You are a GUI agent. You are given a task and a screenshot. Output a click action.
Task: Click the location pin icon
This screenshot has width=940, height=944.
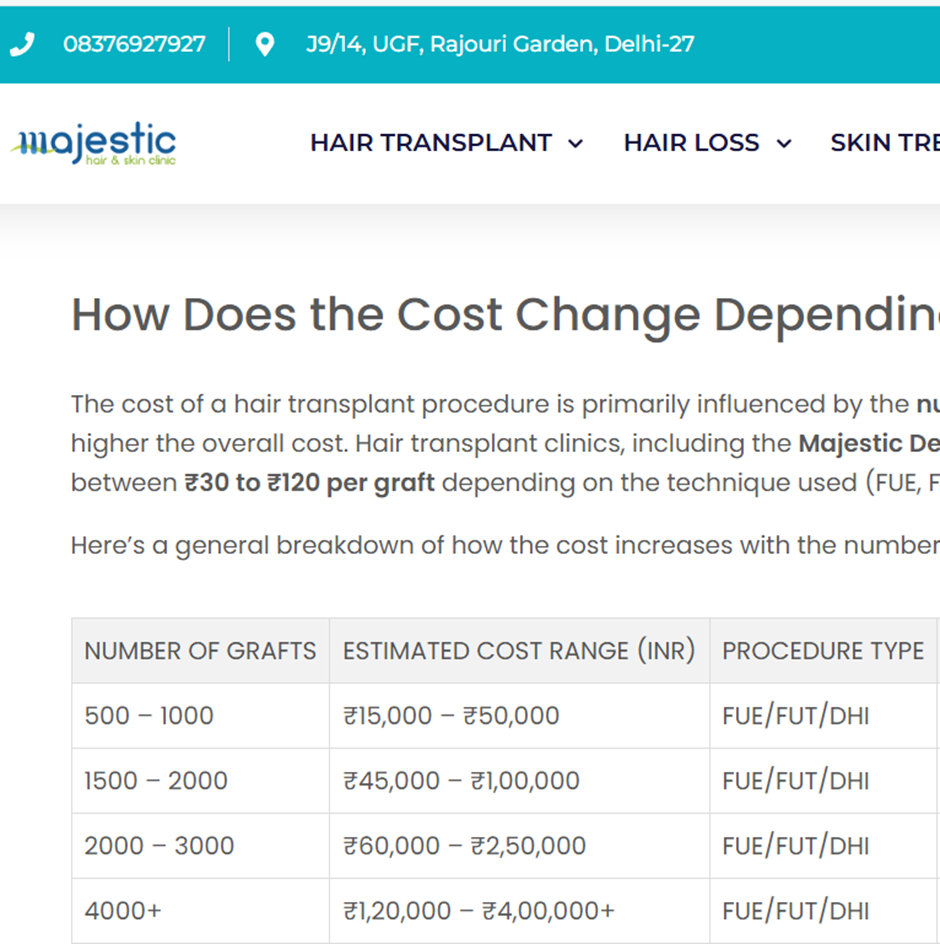click(265, 44)
